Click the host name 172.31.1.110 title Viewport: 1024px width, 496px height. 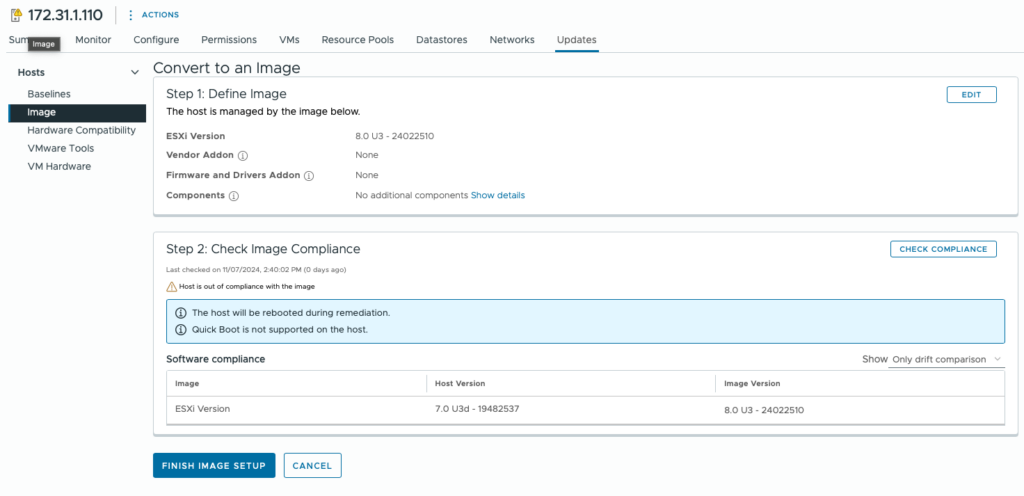point(65,14)
